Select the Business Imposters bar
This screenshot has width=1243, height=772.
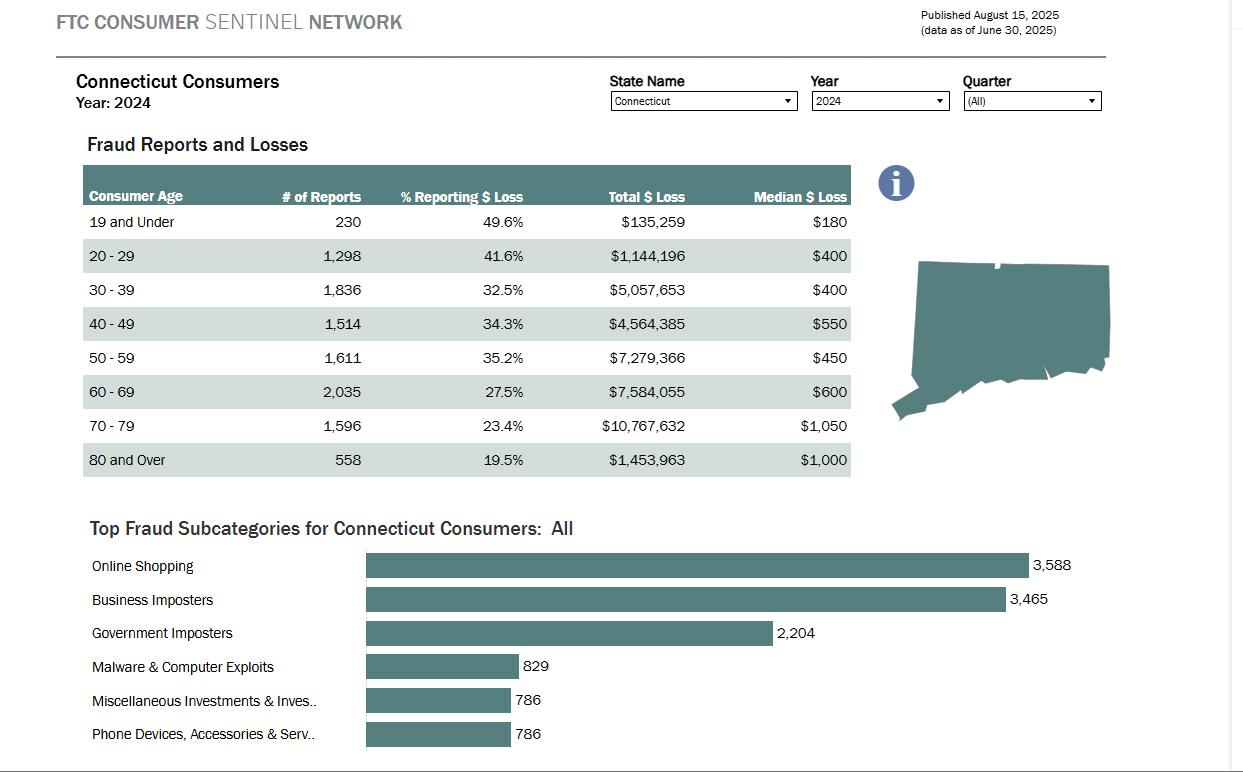point(685,600)
